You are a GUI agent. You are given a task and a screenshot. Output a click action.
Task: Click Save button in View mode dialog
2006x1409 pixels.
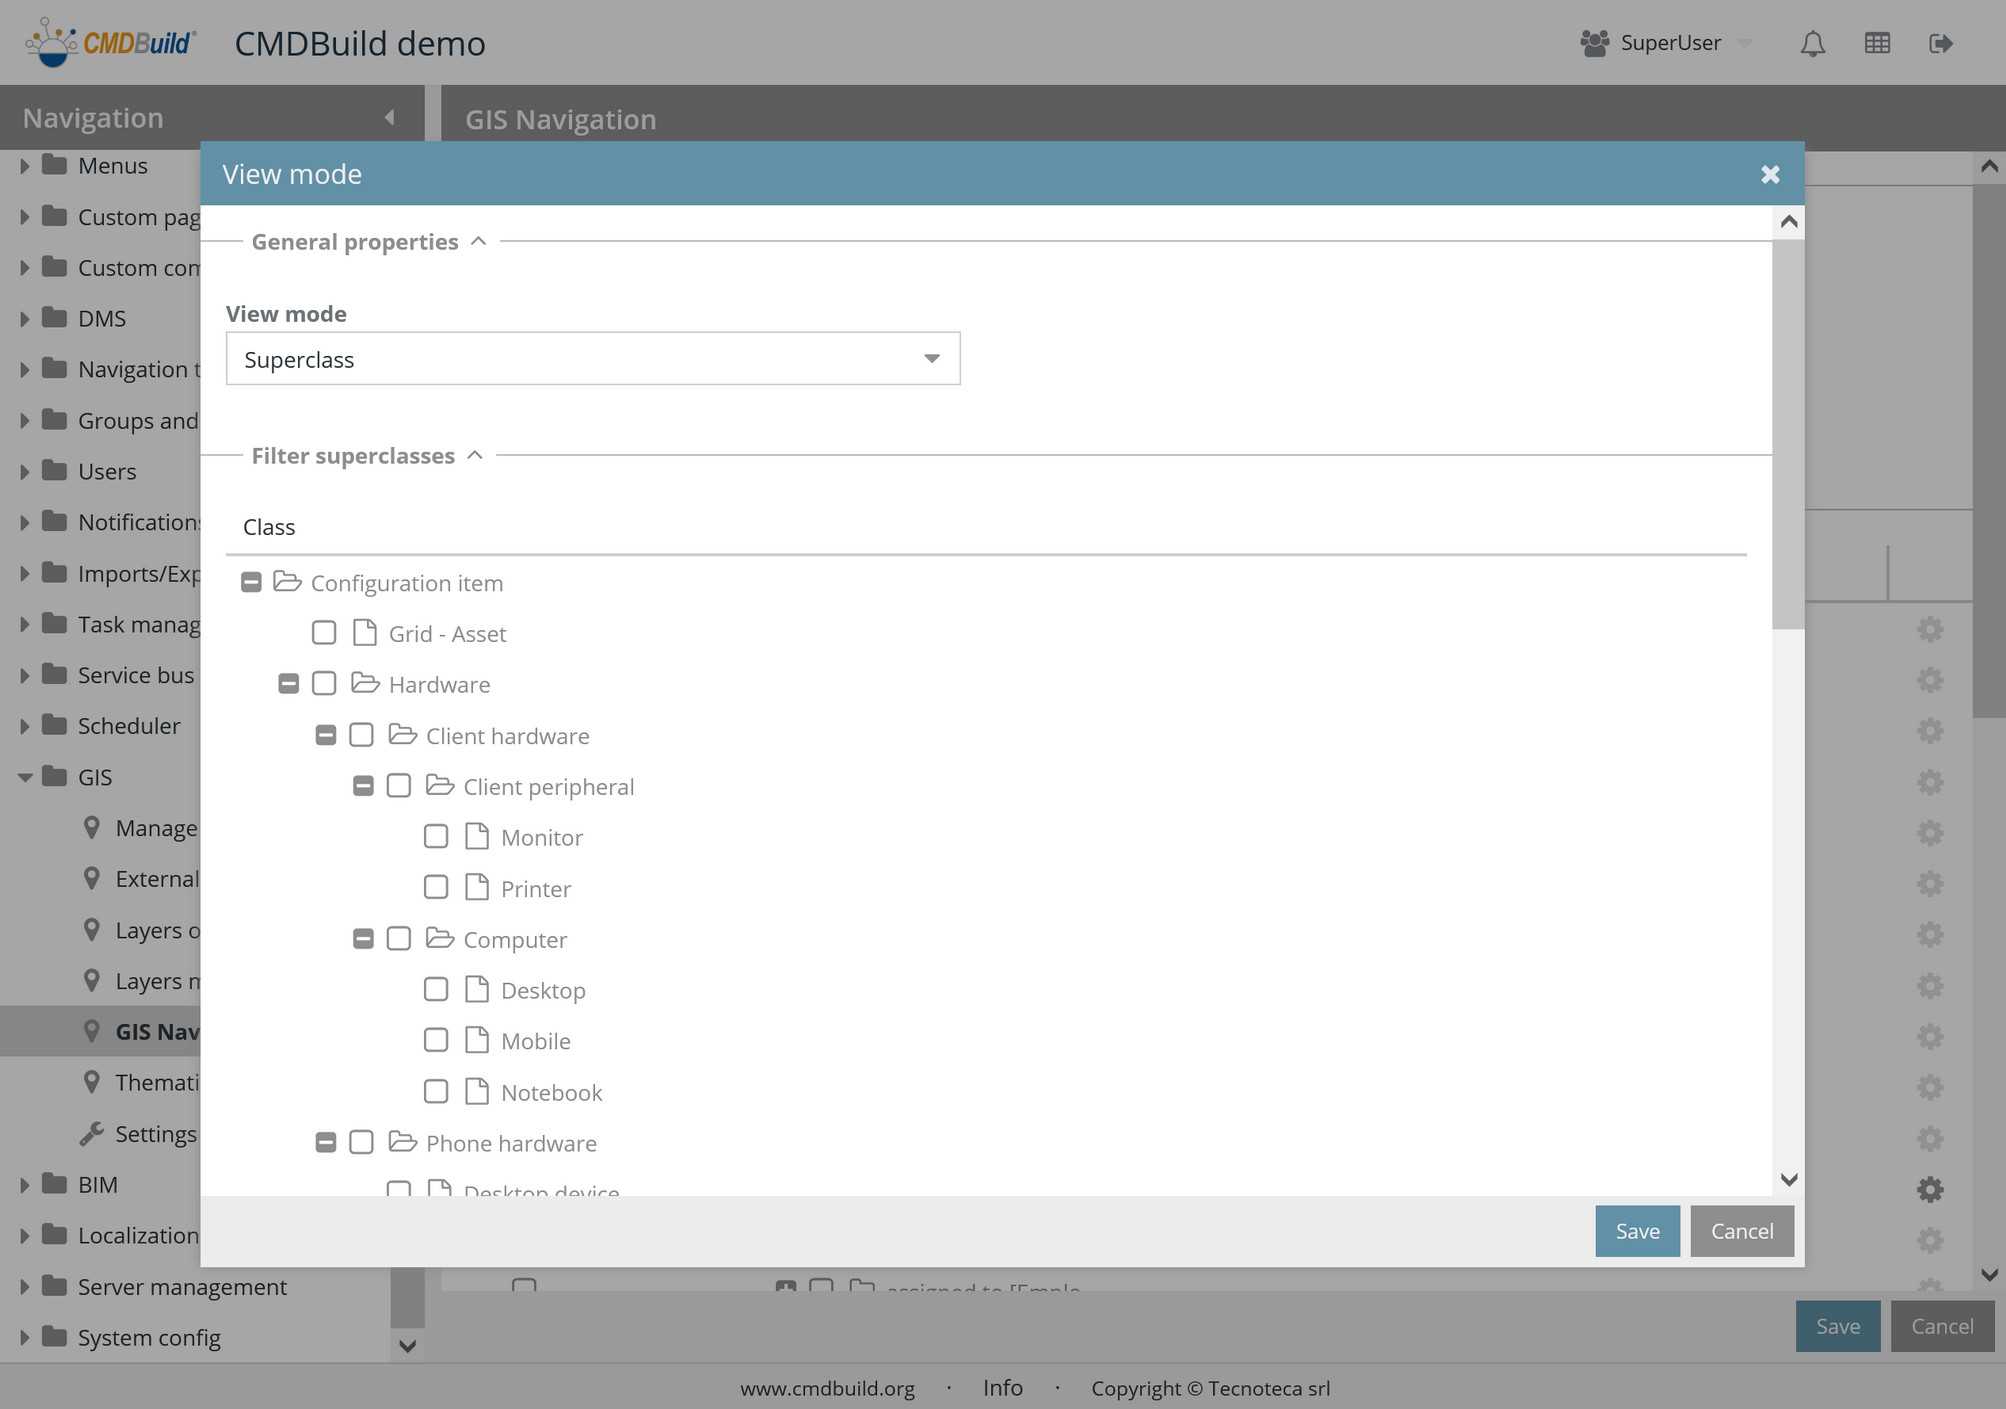pos(1636,1231)
